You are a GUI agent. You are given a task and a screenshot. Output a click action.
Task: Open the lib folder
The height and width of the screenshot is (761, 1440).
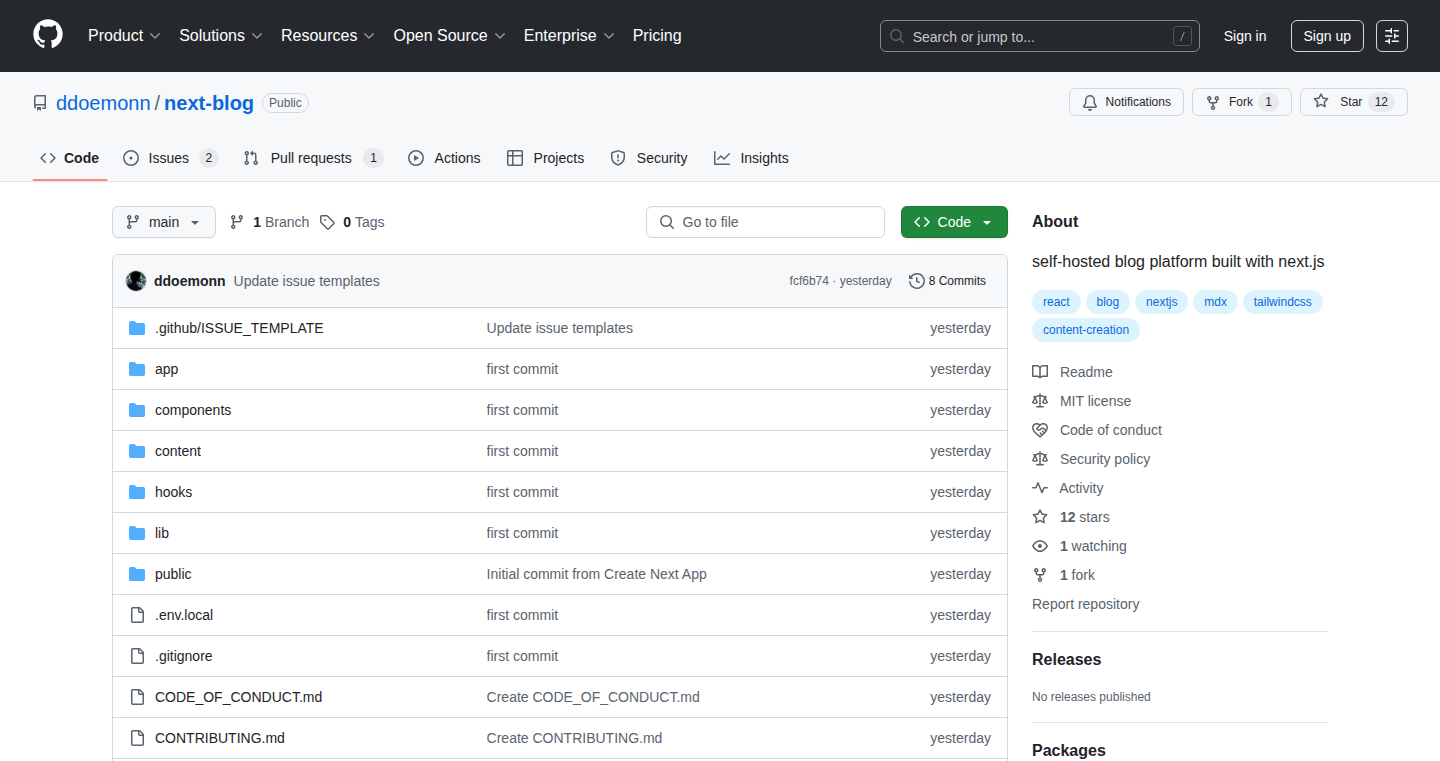162,533
